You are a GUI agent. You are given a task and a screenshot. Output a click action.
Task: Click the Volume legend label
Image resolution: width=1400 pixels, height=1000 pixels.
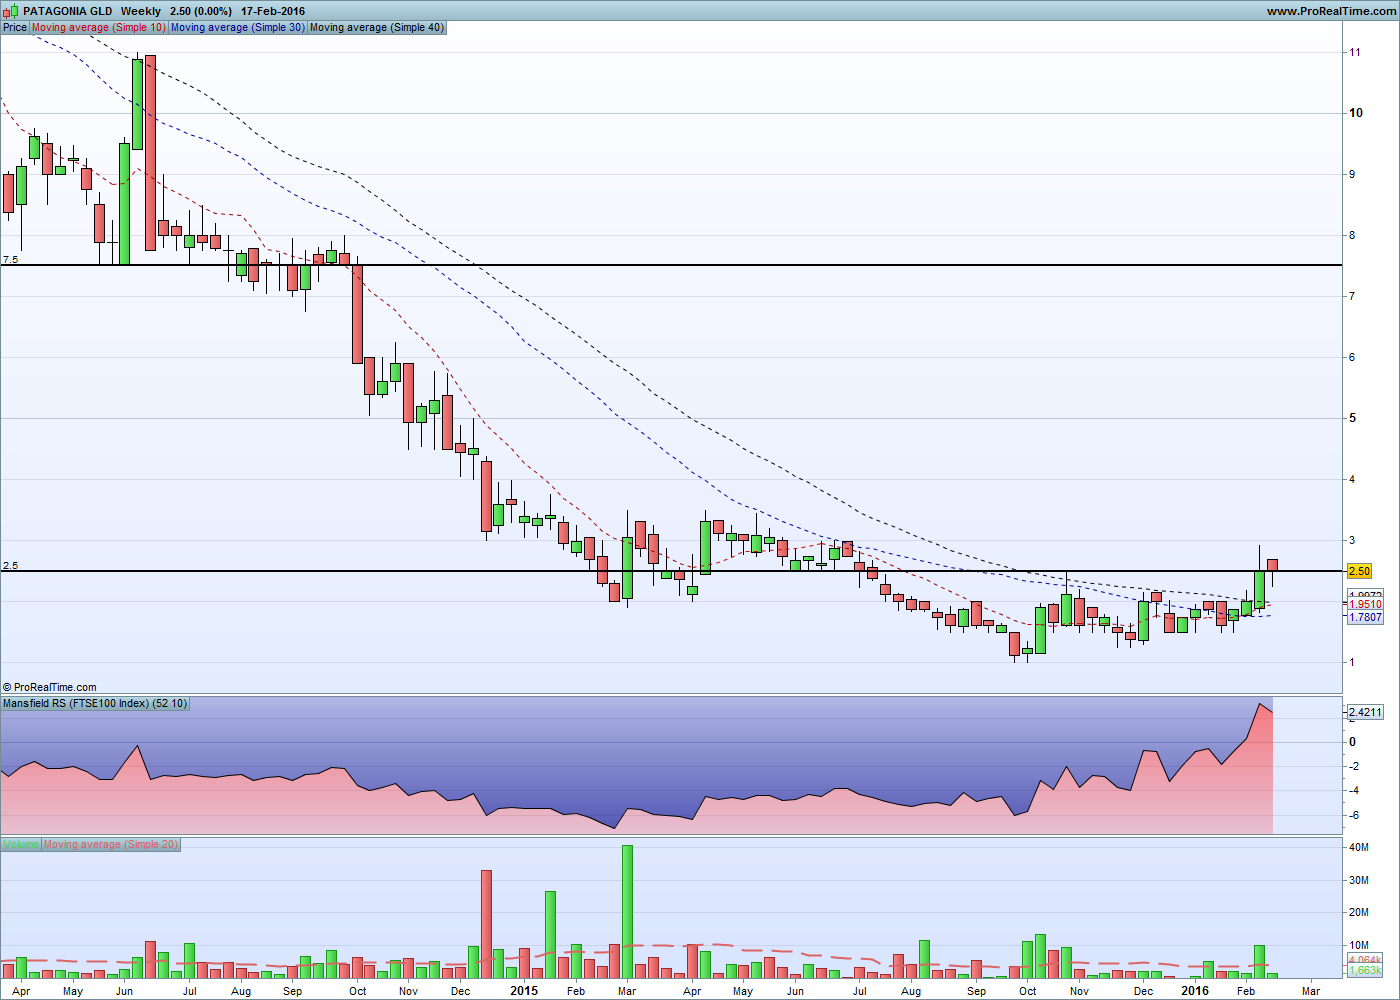[21, 844]
